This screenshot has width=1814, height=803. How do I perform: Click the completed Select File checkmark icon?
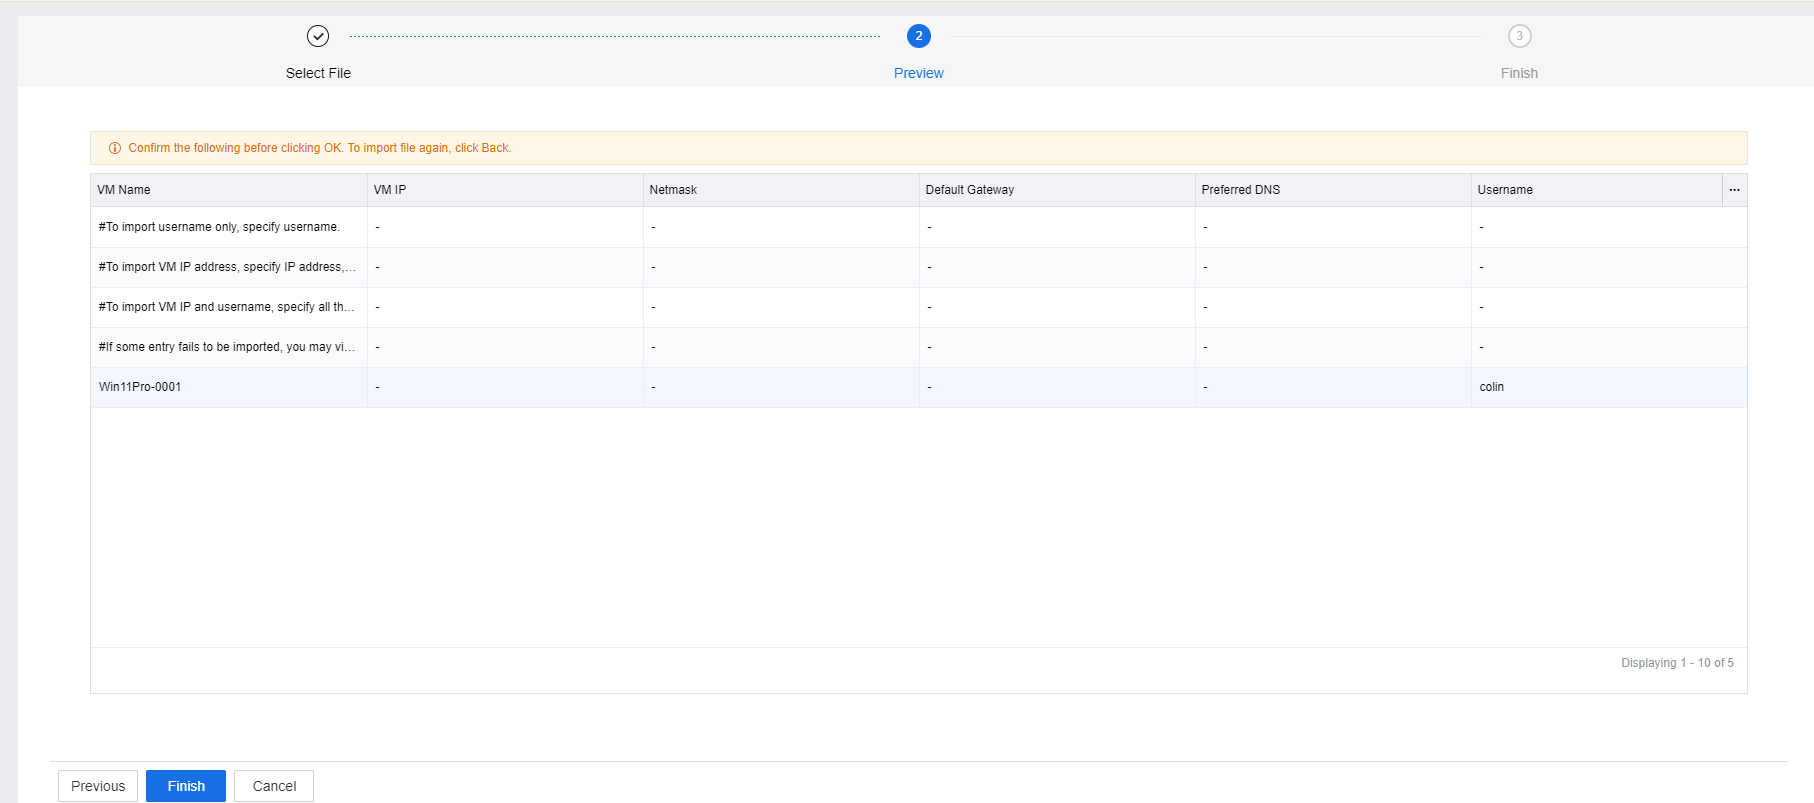click(318, 36)
